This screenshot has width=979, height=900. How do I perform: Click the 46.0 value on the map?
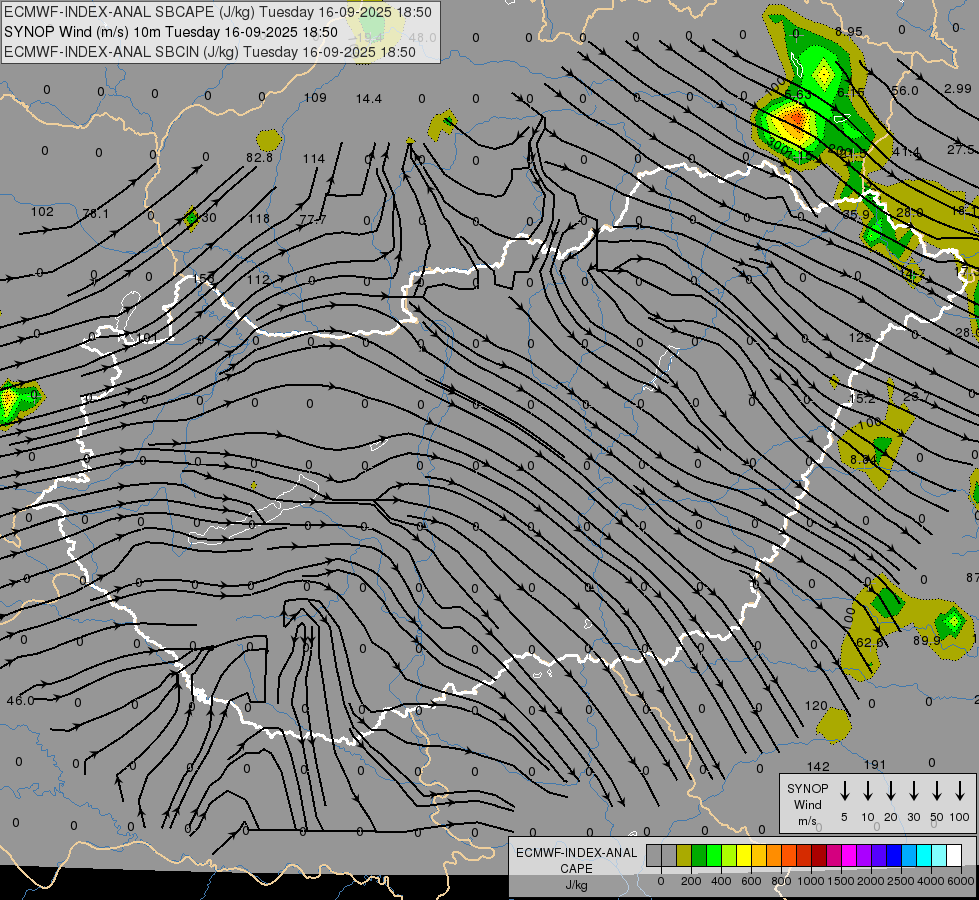click(21, 701)
